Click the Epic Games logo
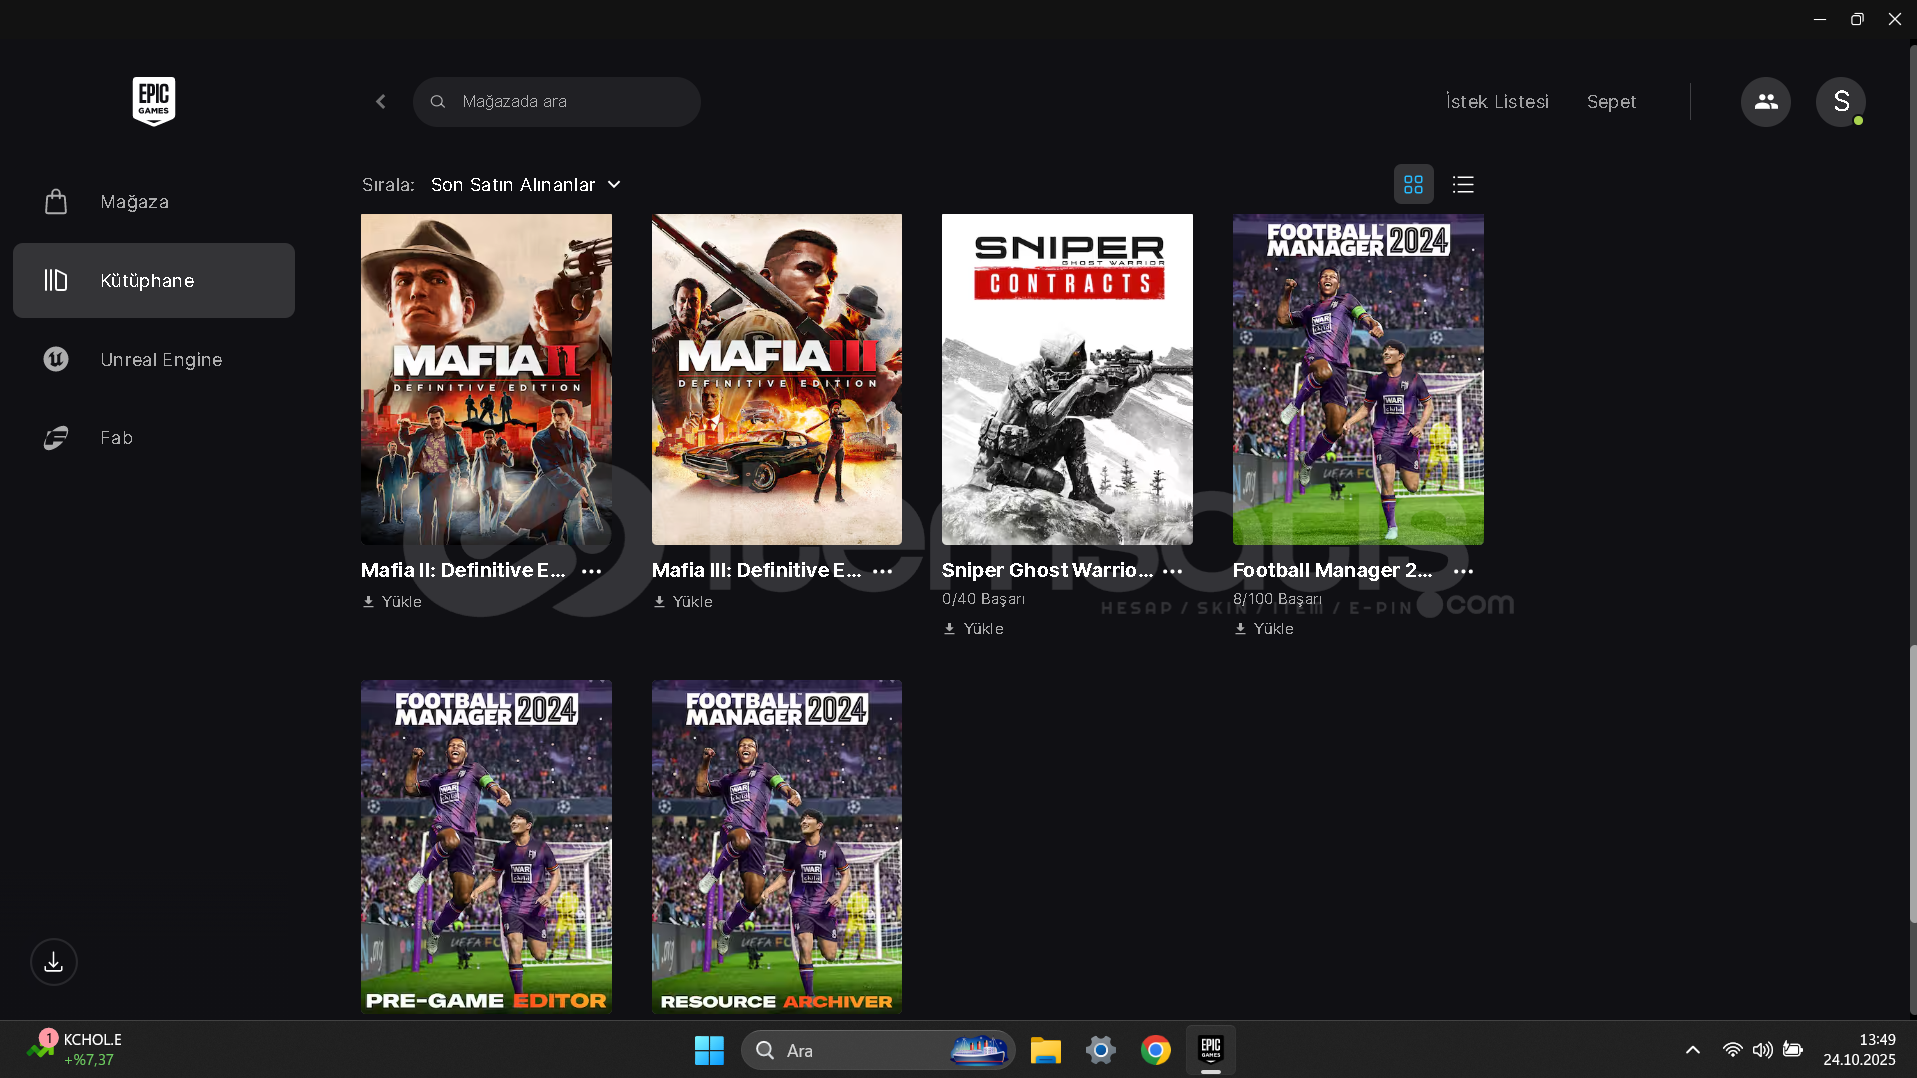Screen dimensions: 1917x1078 (154, 101)
